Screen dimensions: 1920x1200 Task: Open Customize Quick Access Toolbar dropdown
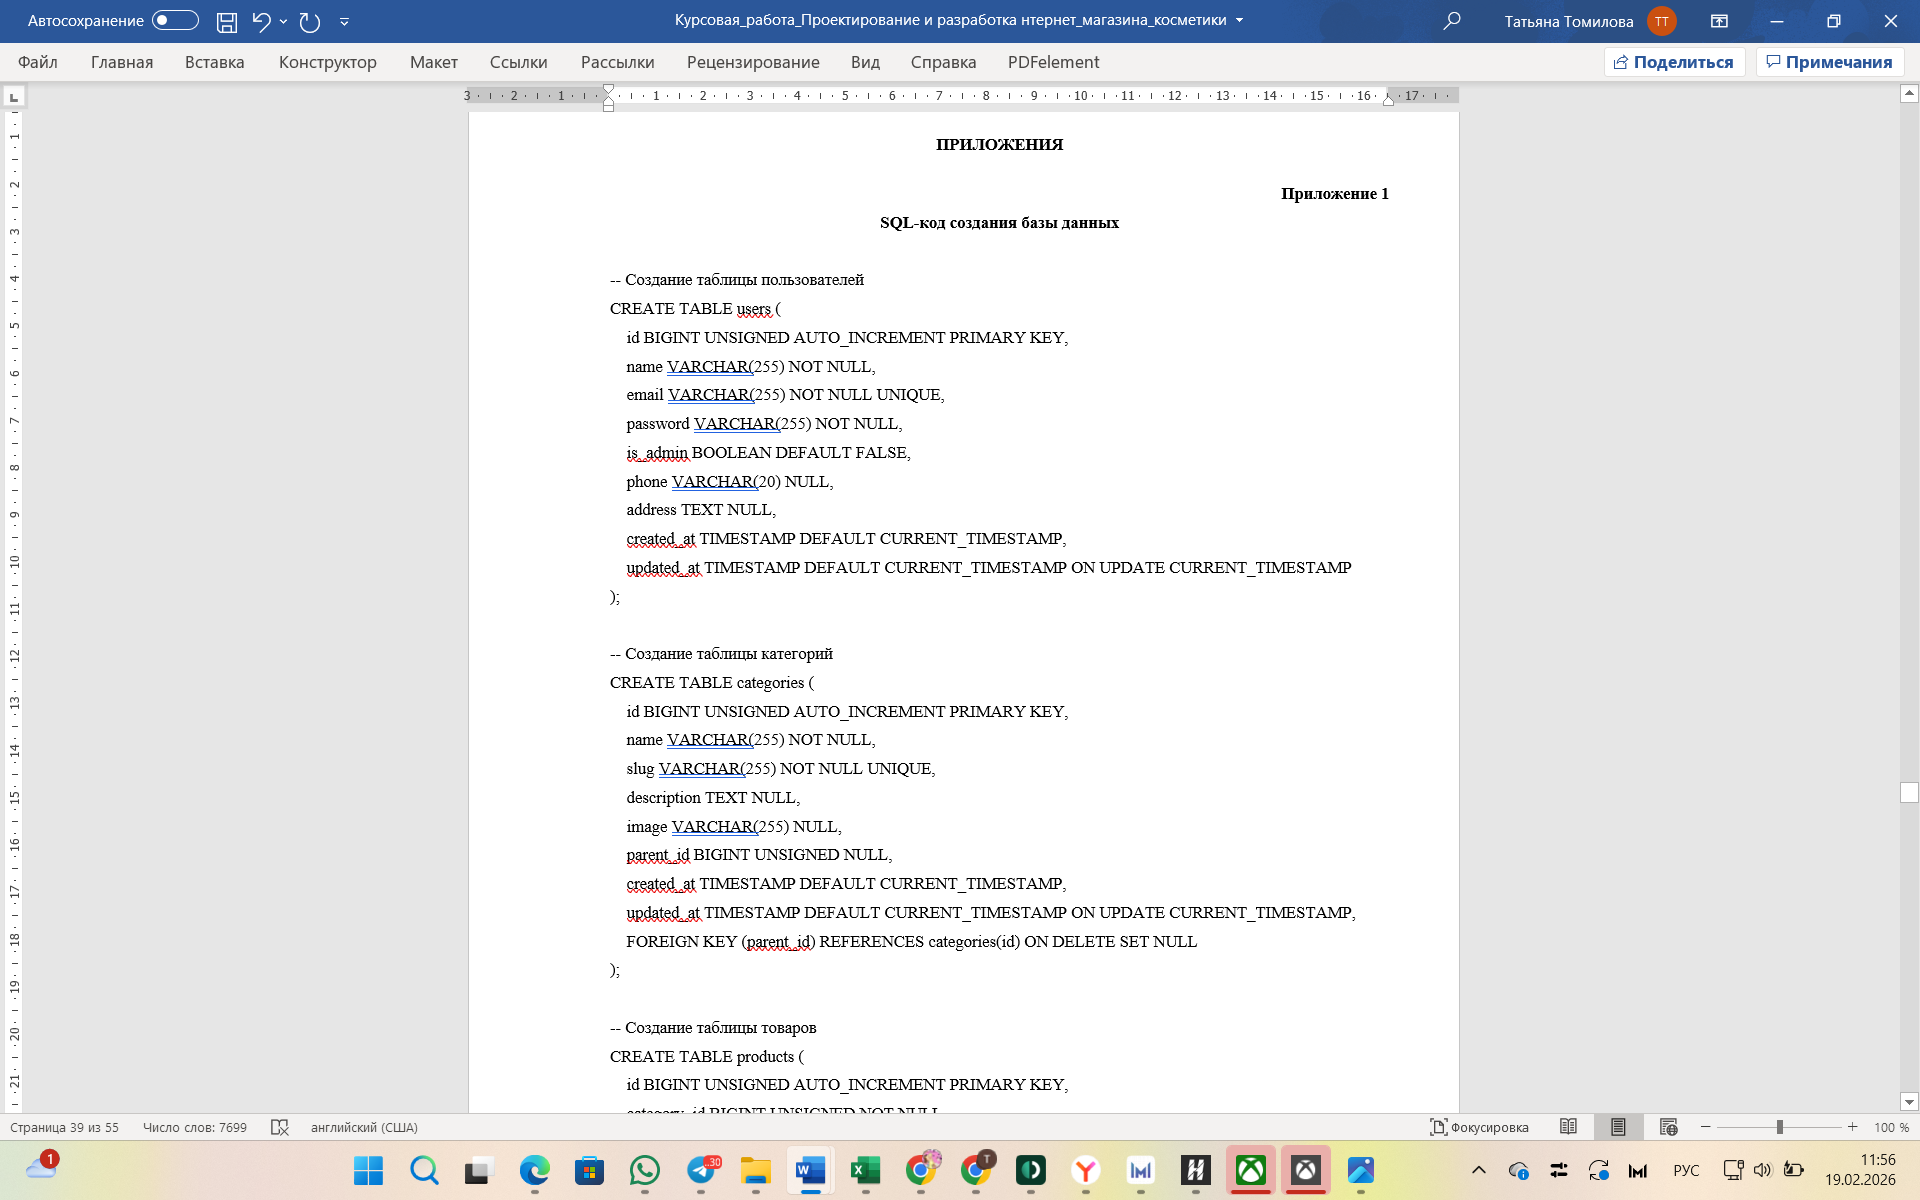(344, 21)
